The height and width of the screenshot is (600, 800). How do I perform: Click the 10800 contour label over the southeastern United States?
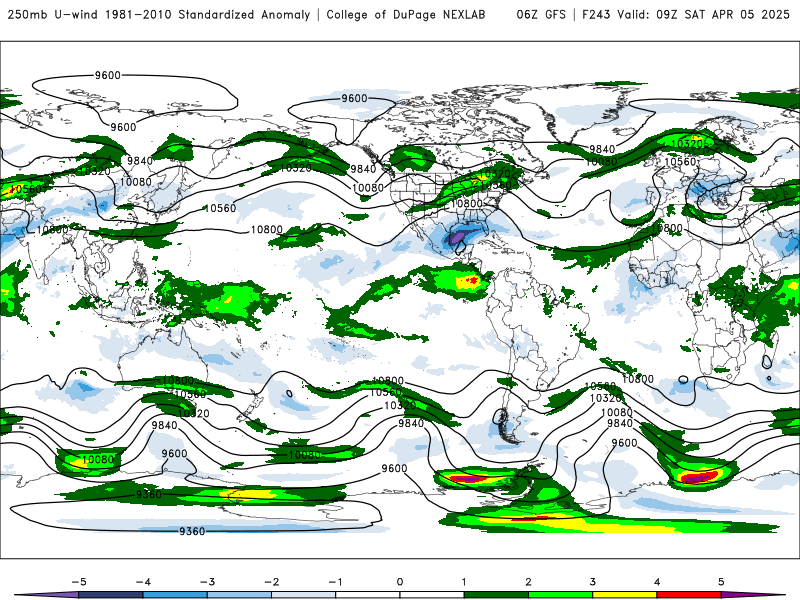(467, 204)
